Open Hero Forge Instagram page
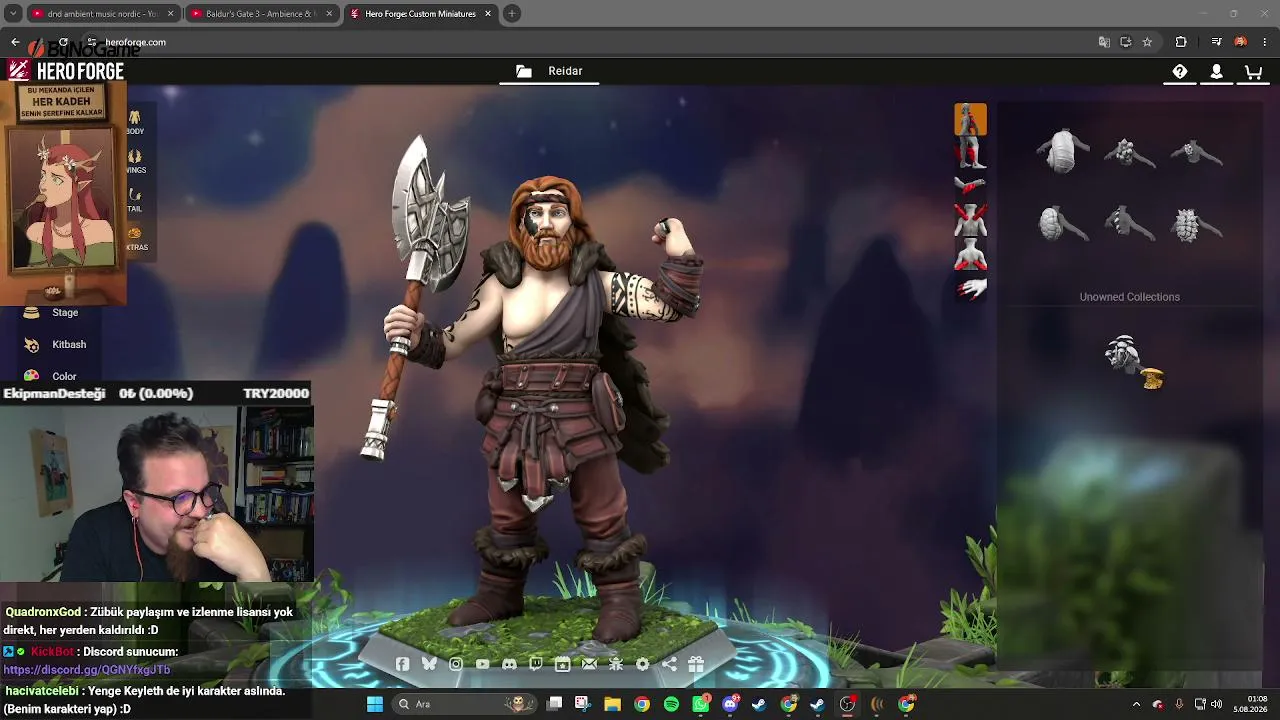The width and height of the screenshot is (1280, 720). click(456, 664)
